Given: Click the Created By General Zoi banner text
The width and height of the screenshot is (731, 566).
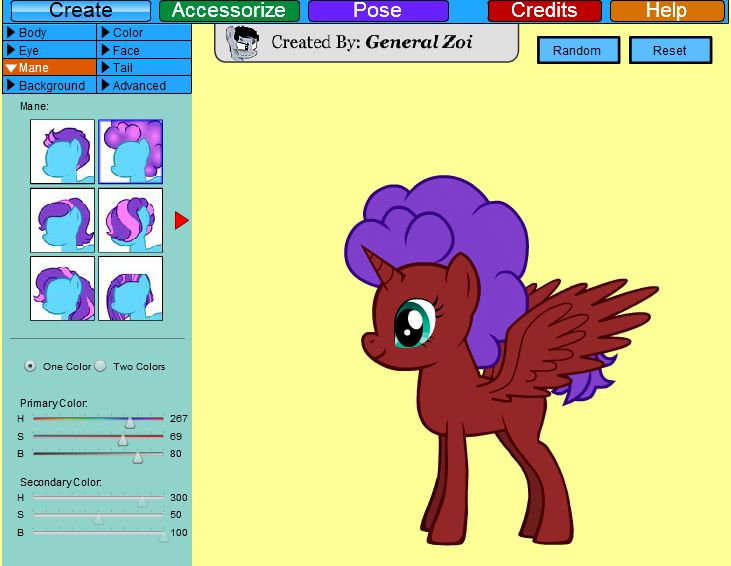Looking at the screenshot, I should click(x=372, y=42).
